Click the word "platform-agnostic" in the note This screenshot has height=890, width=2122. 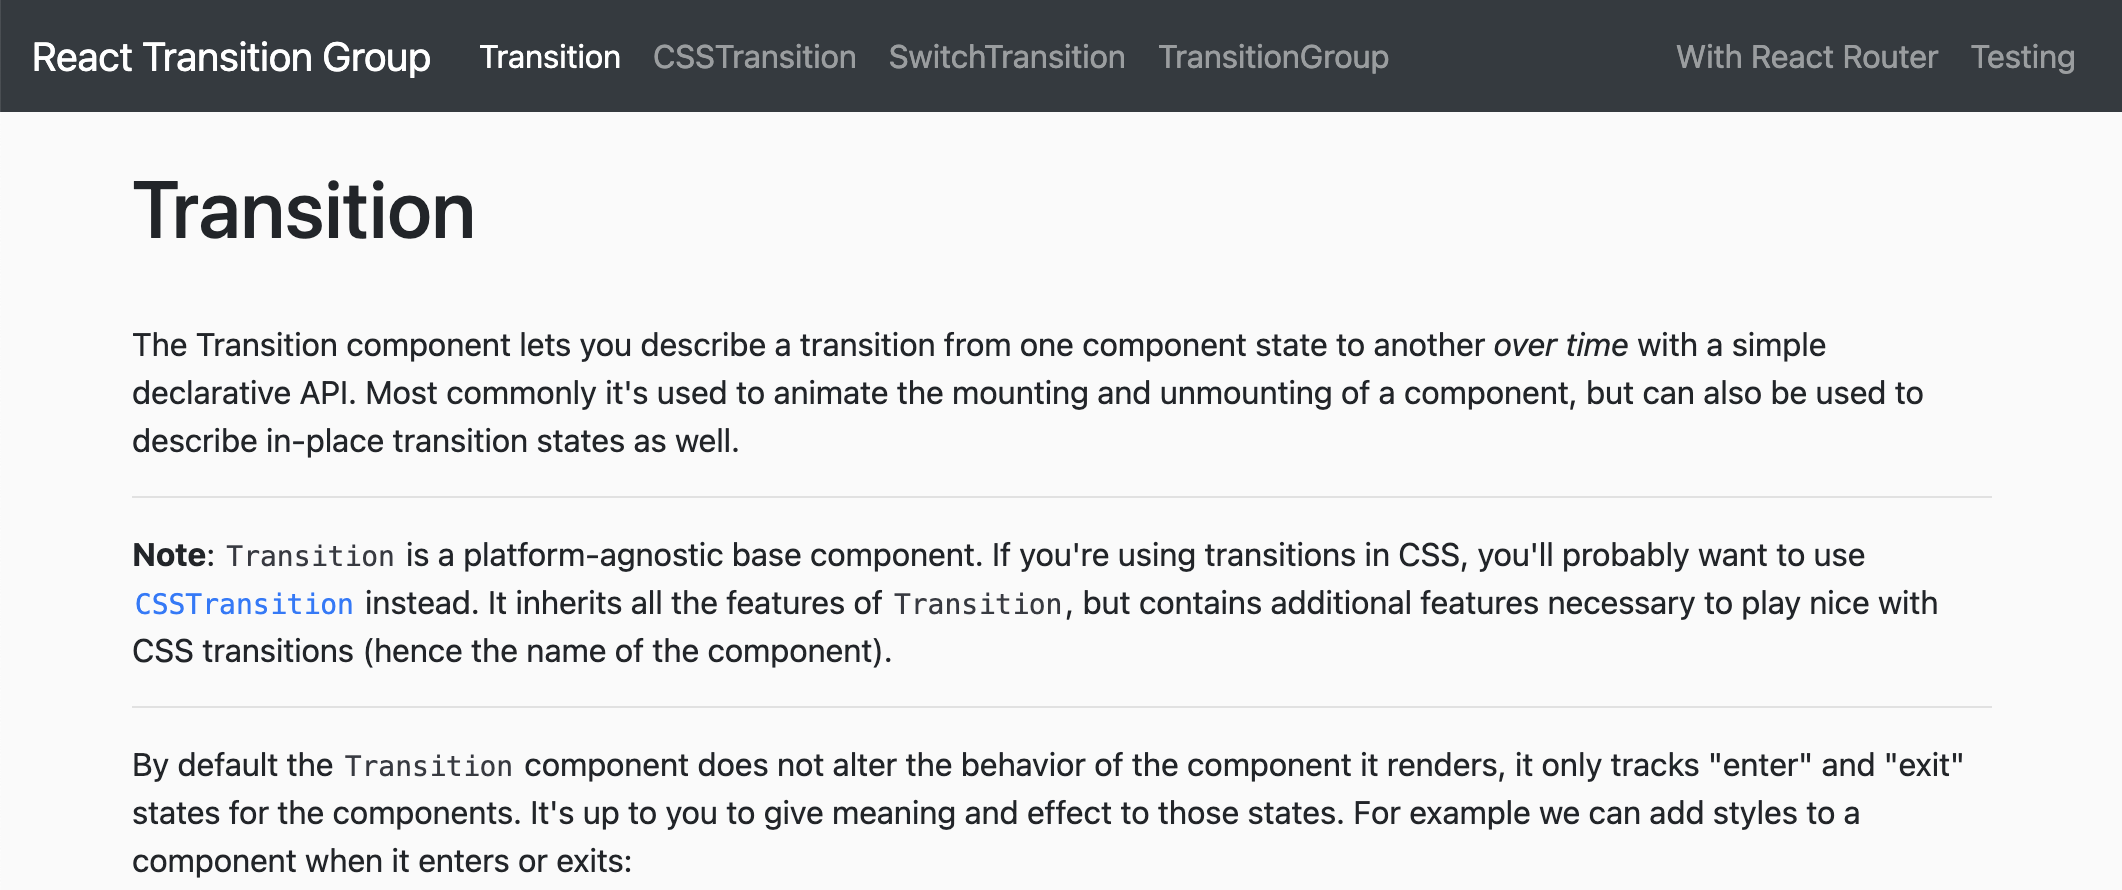[x=592, y=555]
